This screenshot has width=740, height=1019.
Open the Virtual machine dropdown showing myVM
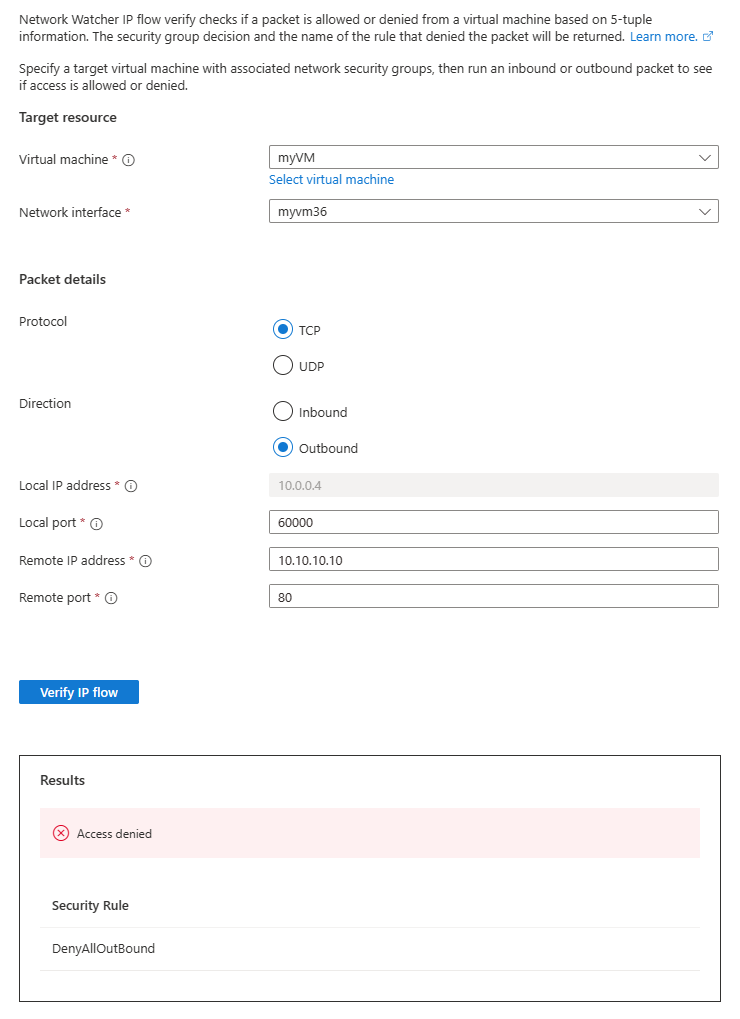[493, 158]
